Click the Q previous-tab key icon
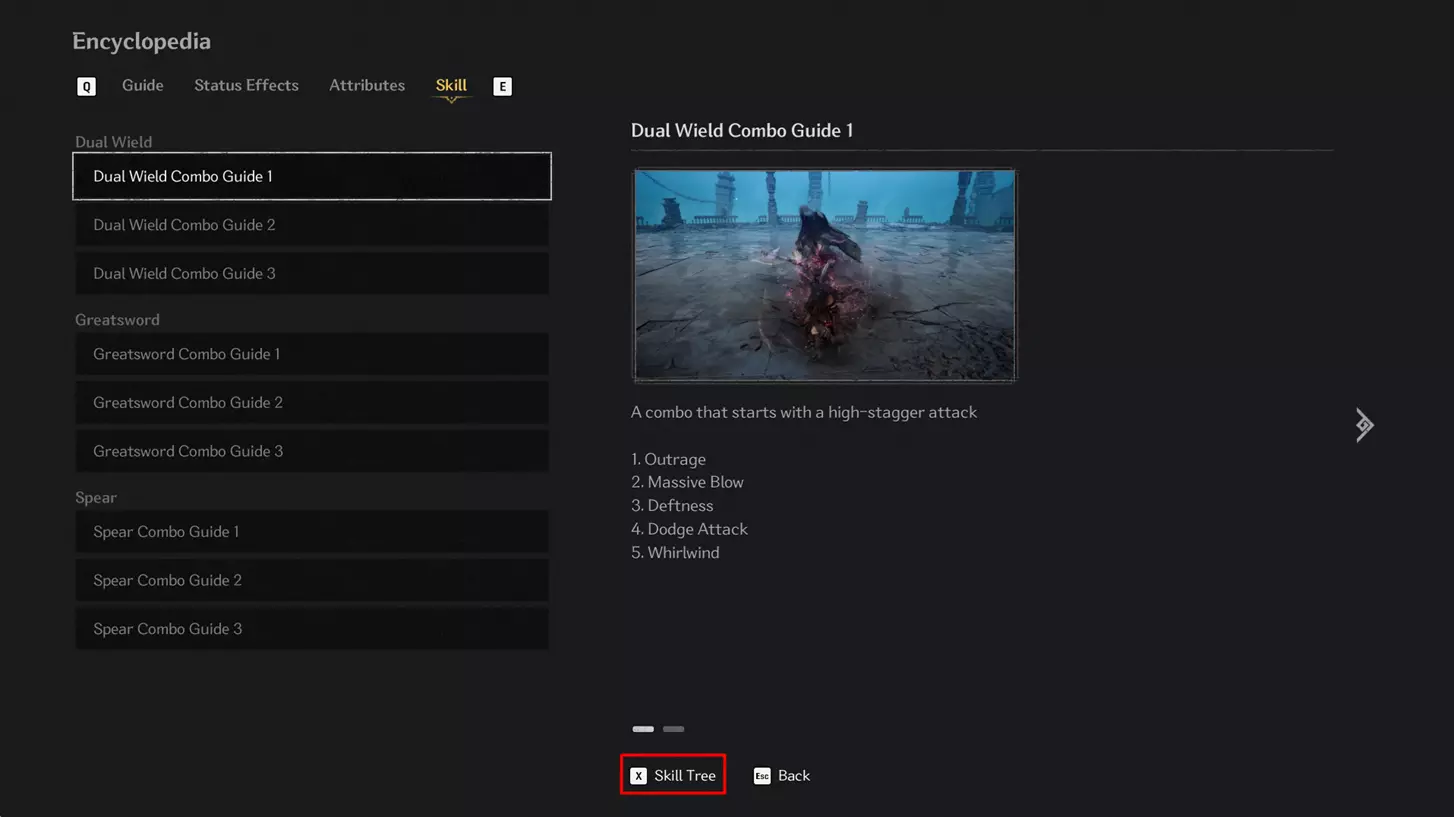1454x817 pixels. click(x=87, y=87)
